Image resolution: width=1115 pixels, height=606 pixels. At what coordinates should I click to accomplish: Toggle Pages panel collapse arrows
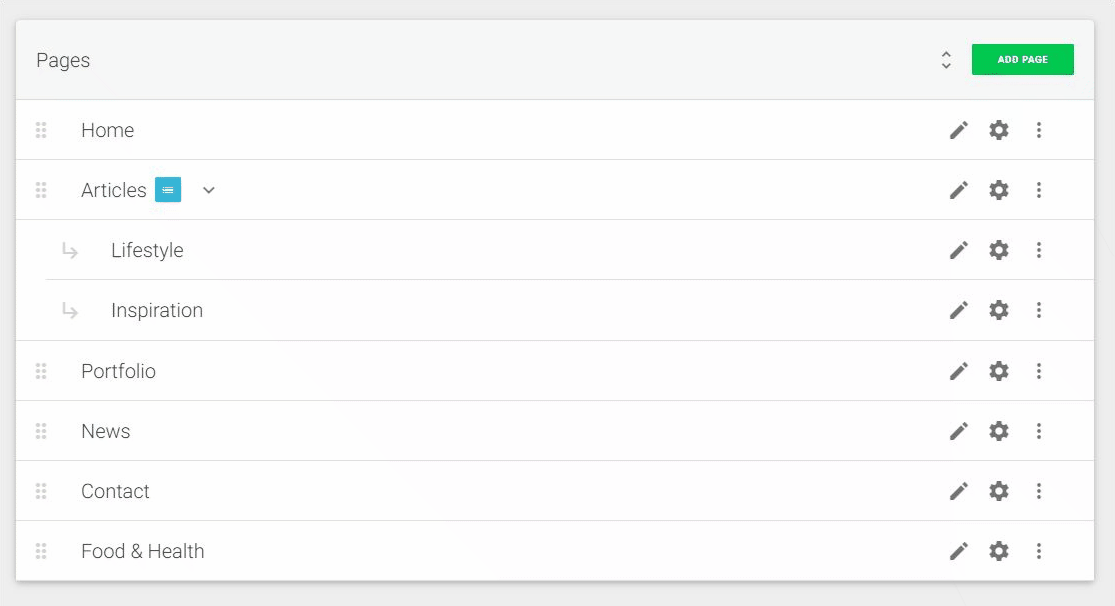[946, 60]
